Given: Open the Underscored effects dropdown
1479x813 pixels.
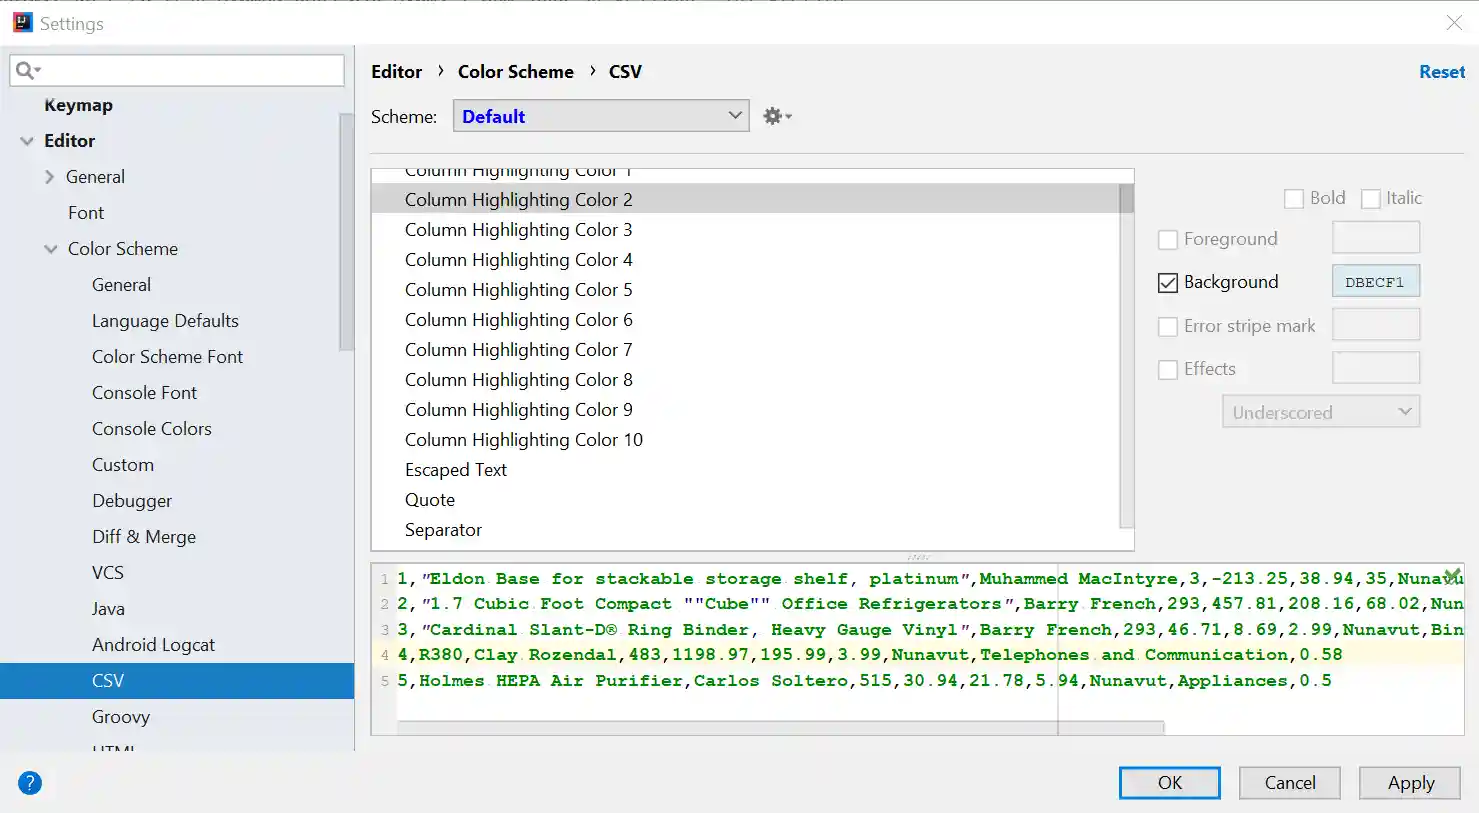Looking at the screenshot, I should coord(1321,411).
